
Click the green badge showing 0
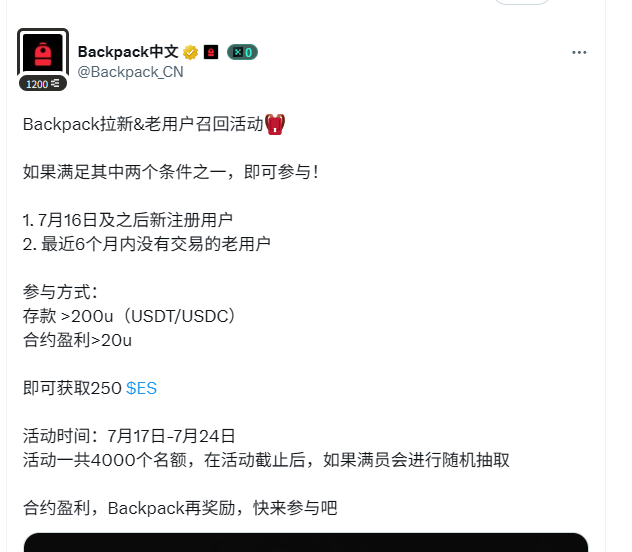(x=242, y=52)
